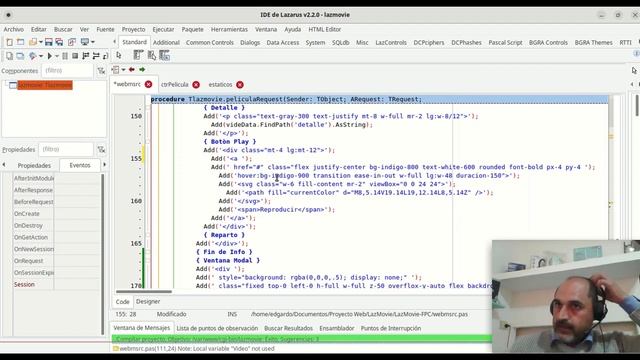Click right arrow beside Eventos tab

pos(104,165)
